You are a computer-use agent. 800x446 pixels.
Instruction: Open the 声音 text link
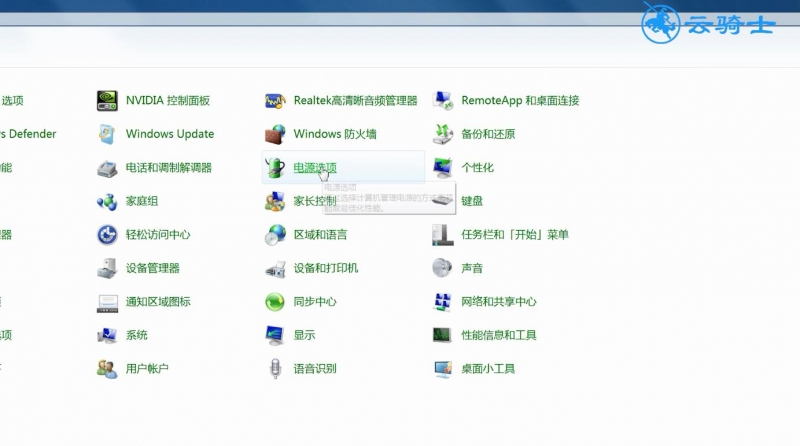471,268
